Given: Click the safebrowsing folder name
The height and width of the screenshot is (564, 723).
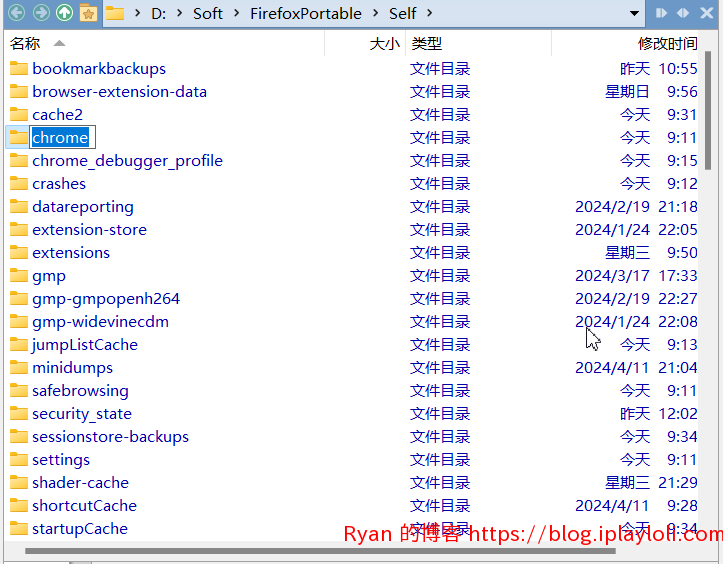Looking at the screenshot, I should (x=80, y=391).
